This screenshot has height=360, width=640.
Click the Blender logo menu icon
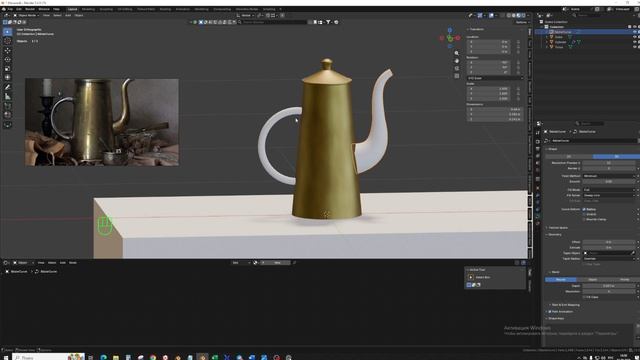tap(4, 9)
